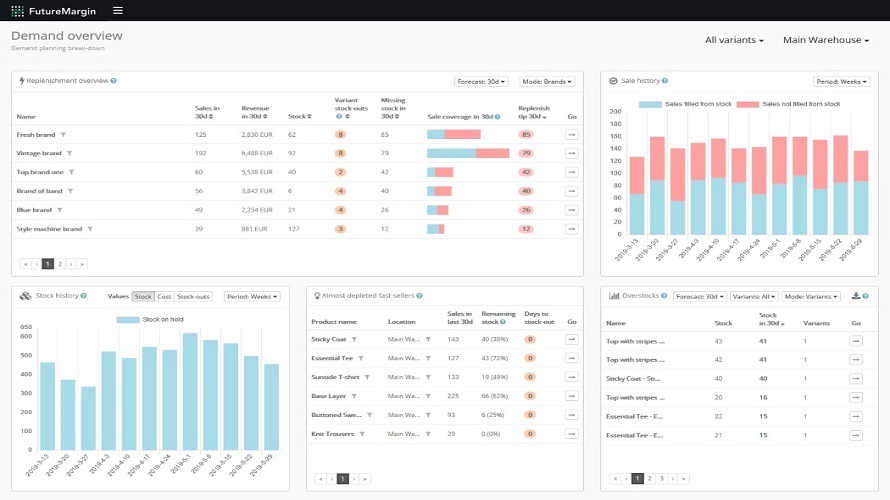The width and height of the screenshot is (890, 500).
Task: Open the Main Warehouse dropdown
Action: click(x=826, y=40)
